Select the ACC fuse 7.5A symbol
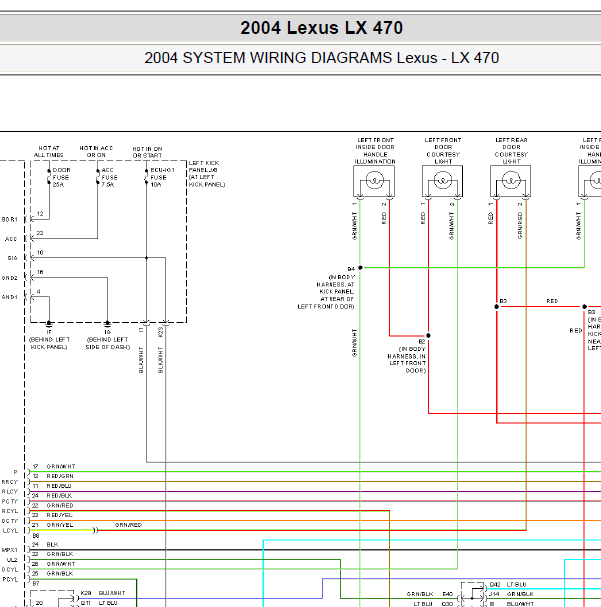The image size is (601, 607). click(98, 177)
